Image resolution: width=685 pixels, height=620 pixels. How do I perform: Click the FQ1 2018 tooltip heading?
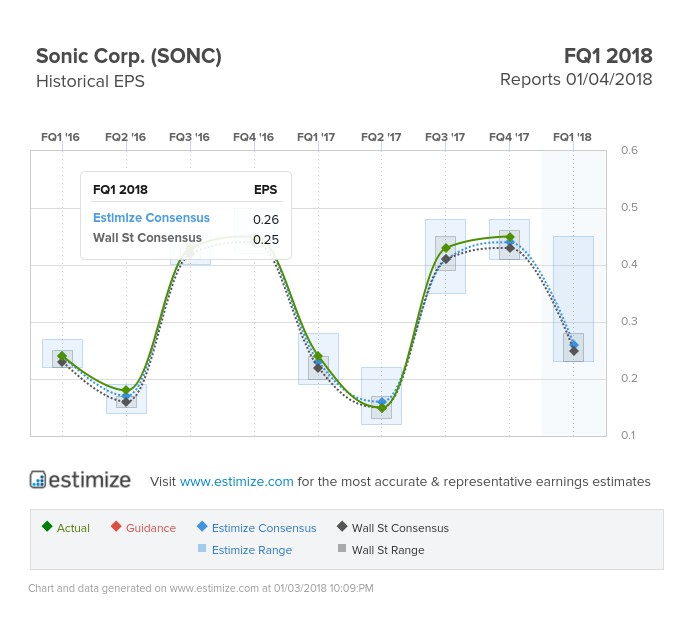click(x=120, y=190)
